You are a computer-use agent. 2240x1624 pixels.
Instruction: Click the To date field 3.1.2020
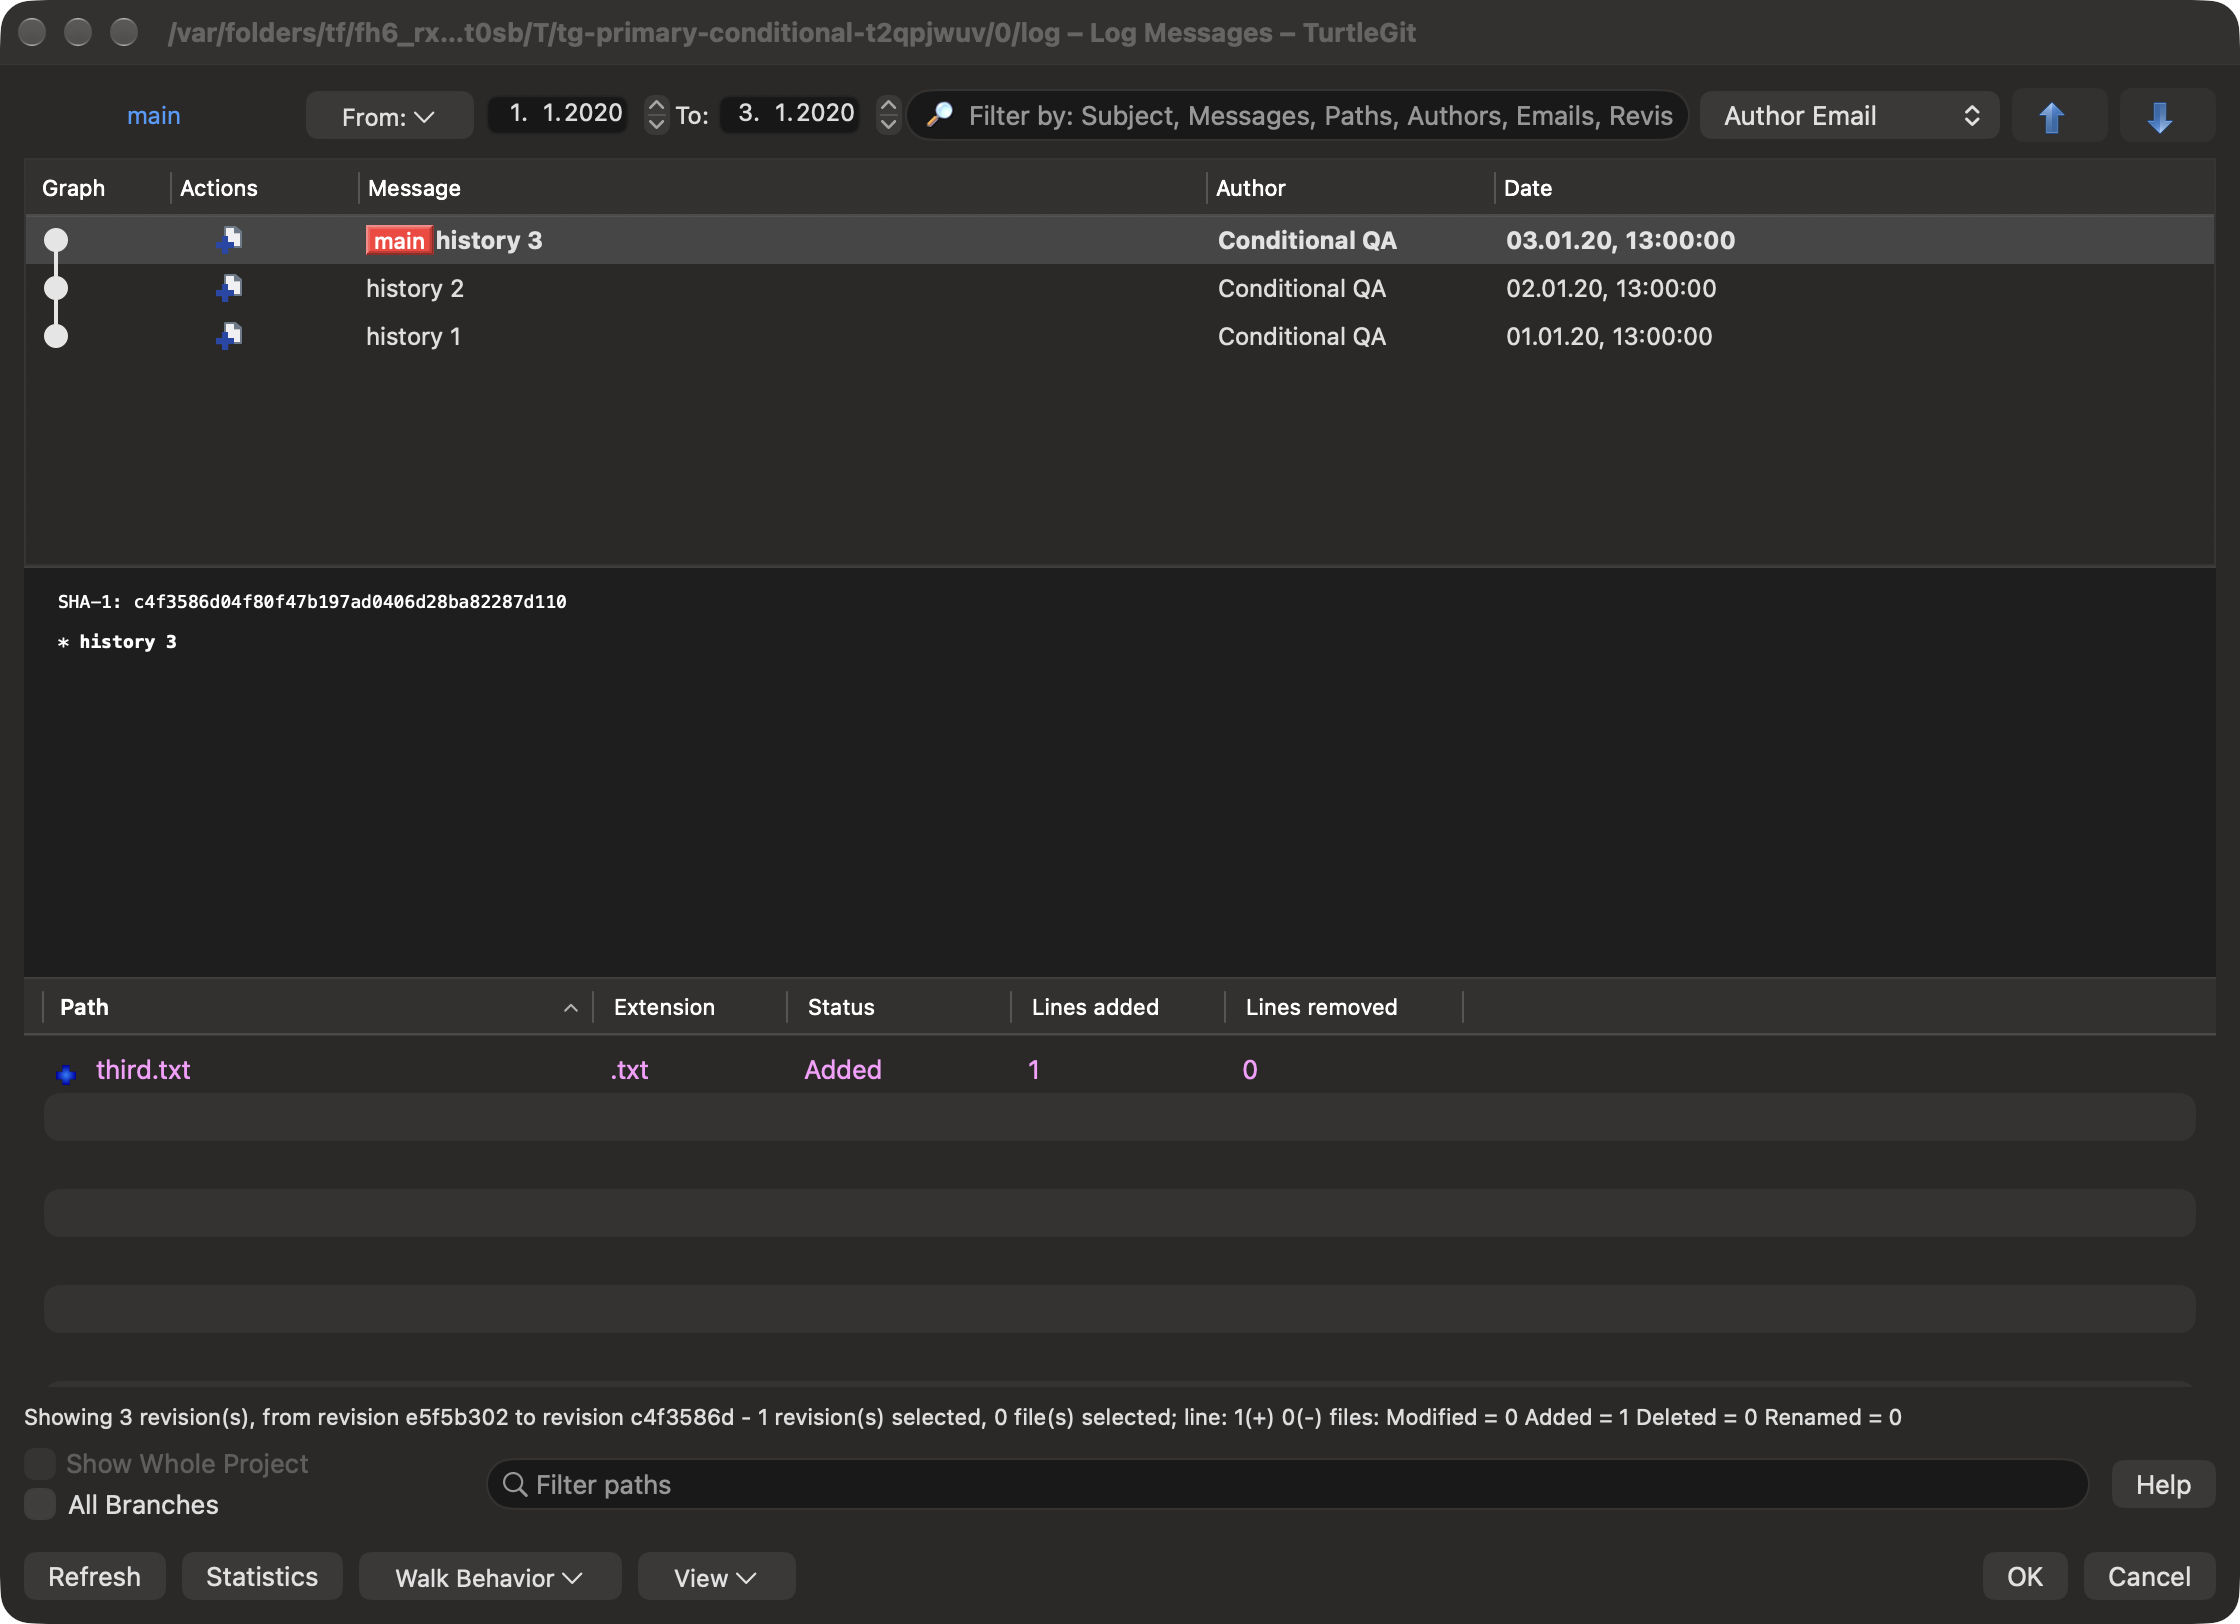791,114
